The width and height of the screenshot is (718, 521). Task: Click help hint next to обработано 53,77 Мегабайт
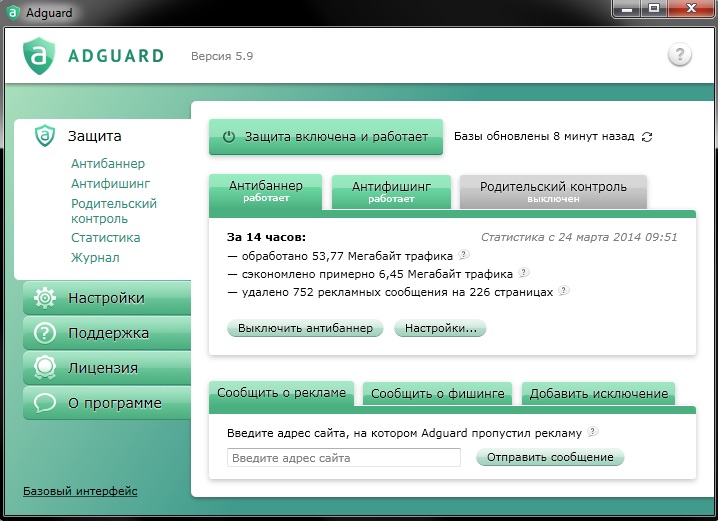[464, 254]
